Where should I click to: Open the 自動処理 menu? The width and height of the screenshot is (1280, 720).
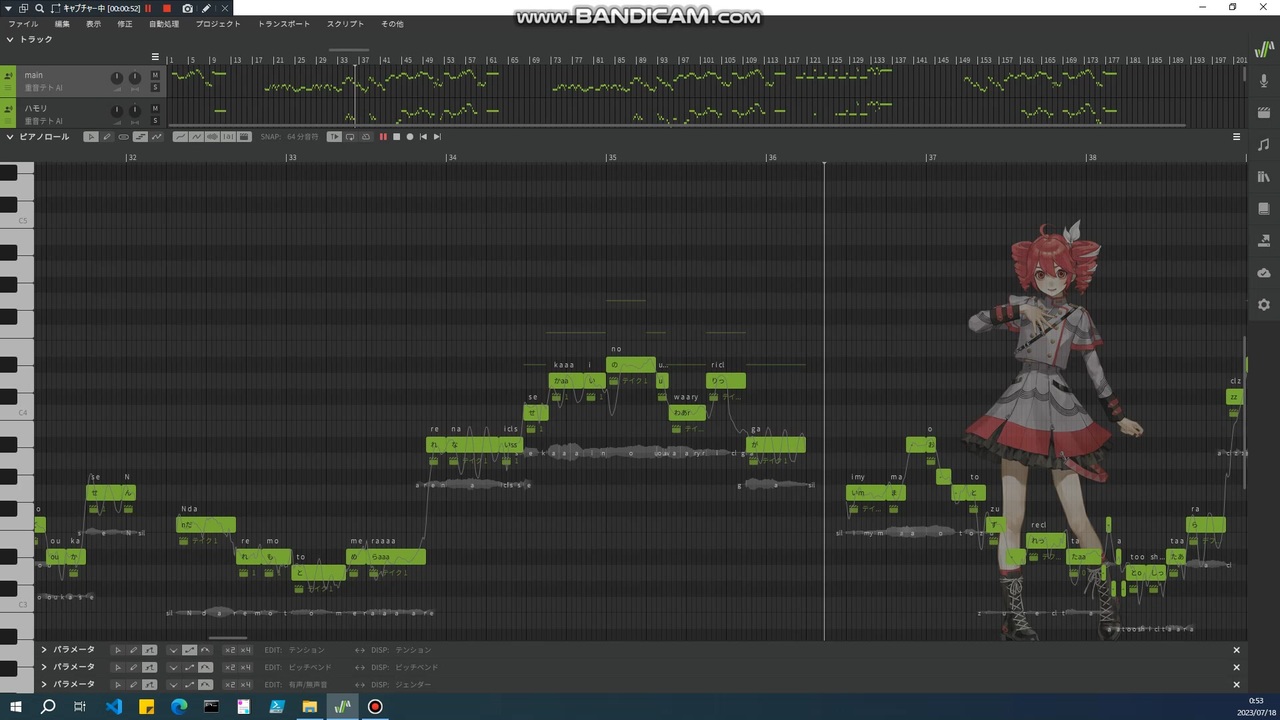(x=164, y=24)
